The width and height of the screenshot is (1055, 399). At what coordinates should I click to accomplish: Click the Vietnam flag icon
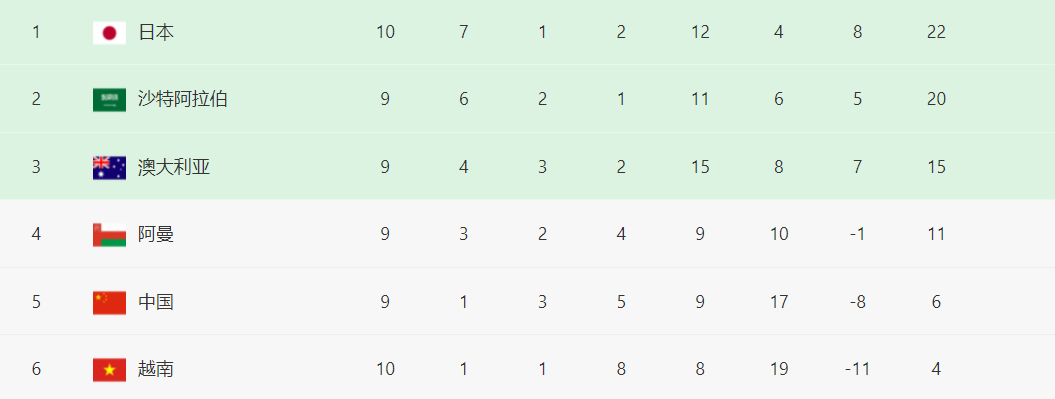click(x=109, y=369)
